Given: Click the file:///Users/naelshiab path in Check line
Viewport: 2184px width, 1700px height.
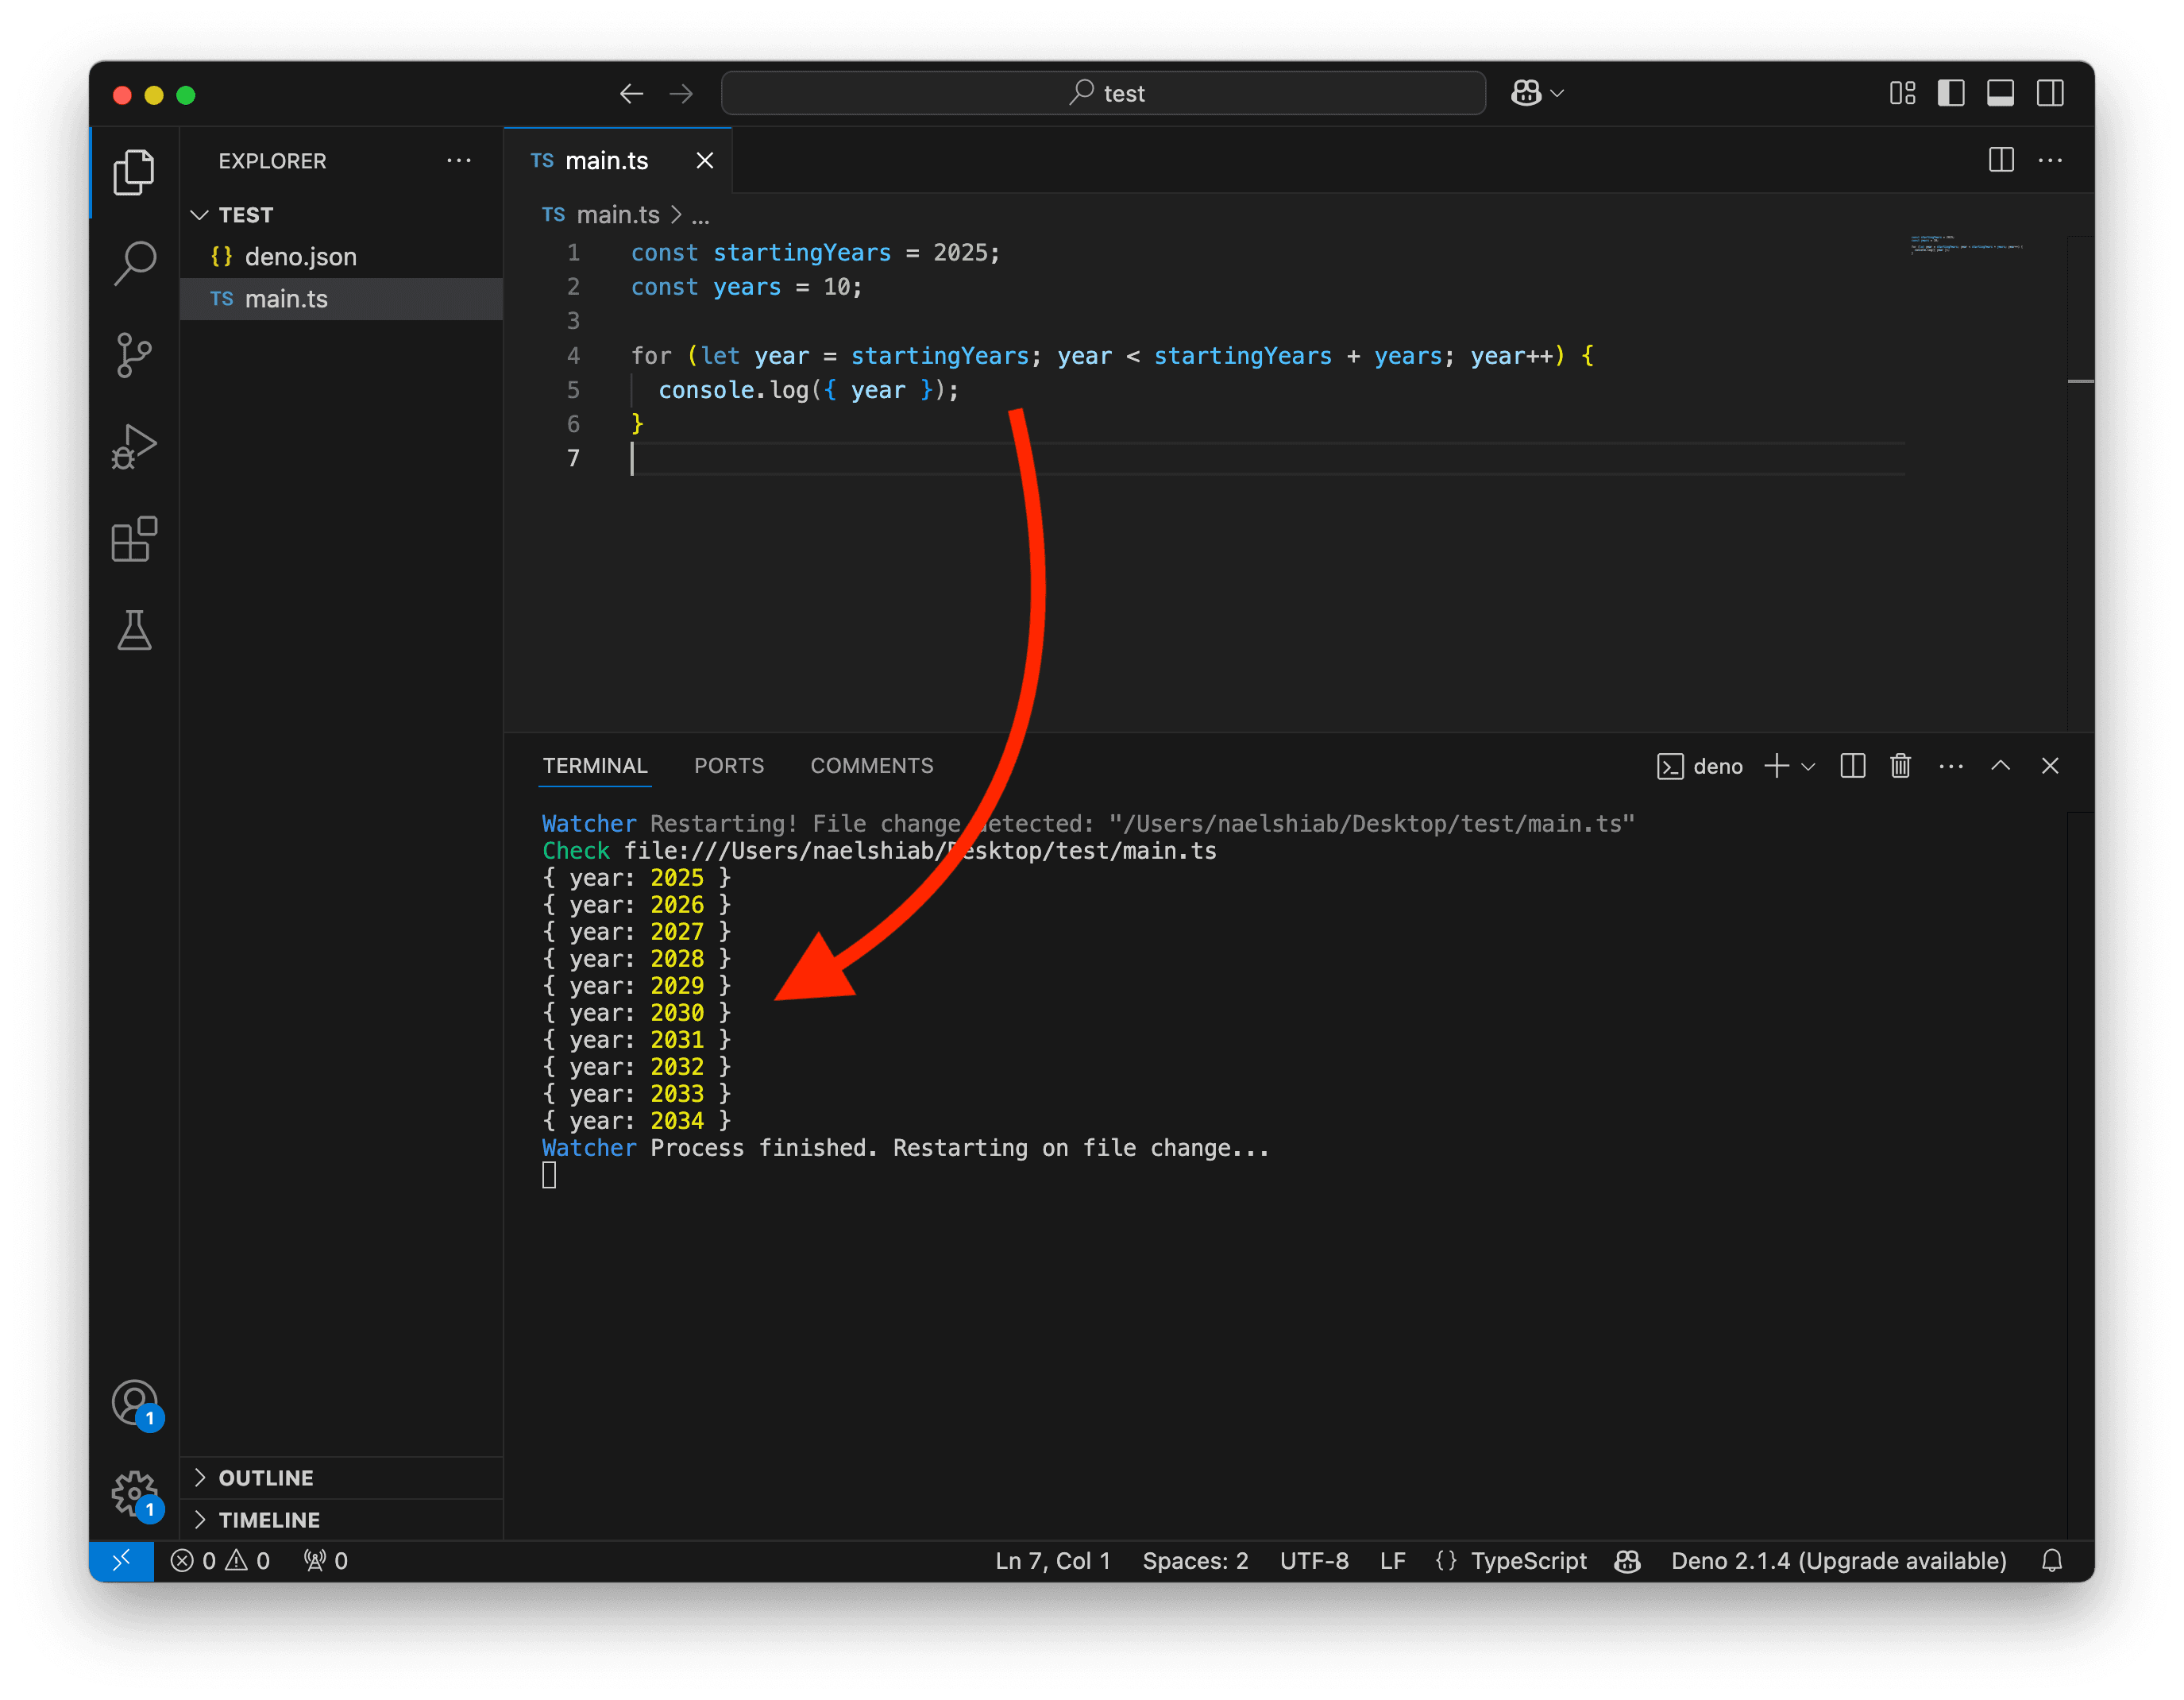Looking at the screenshot, I should pos(920,851).
